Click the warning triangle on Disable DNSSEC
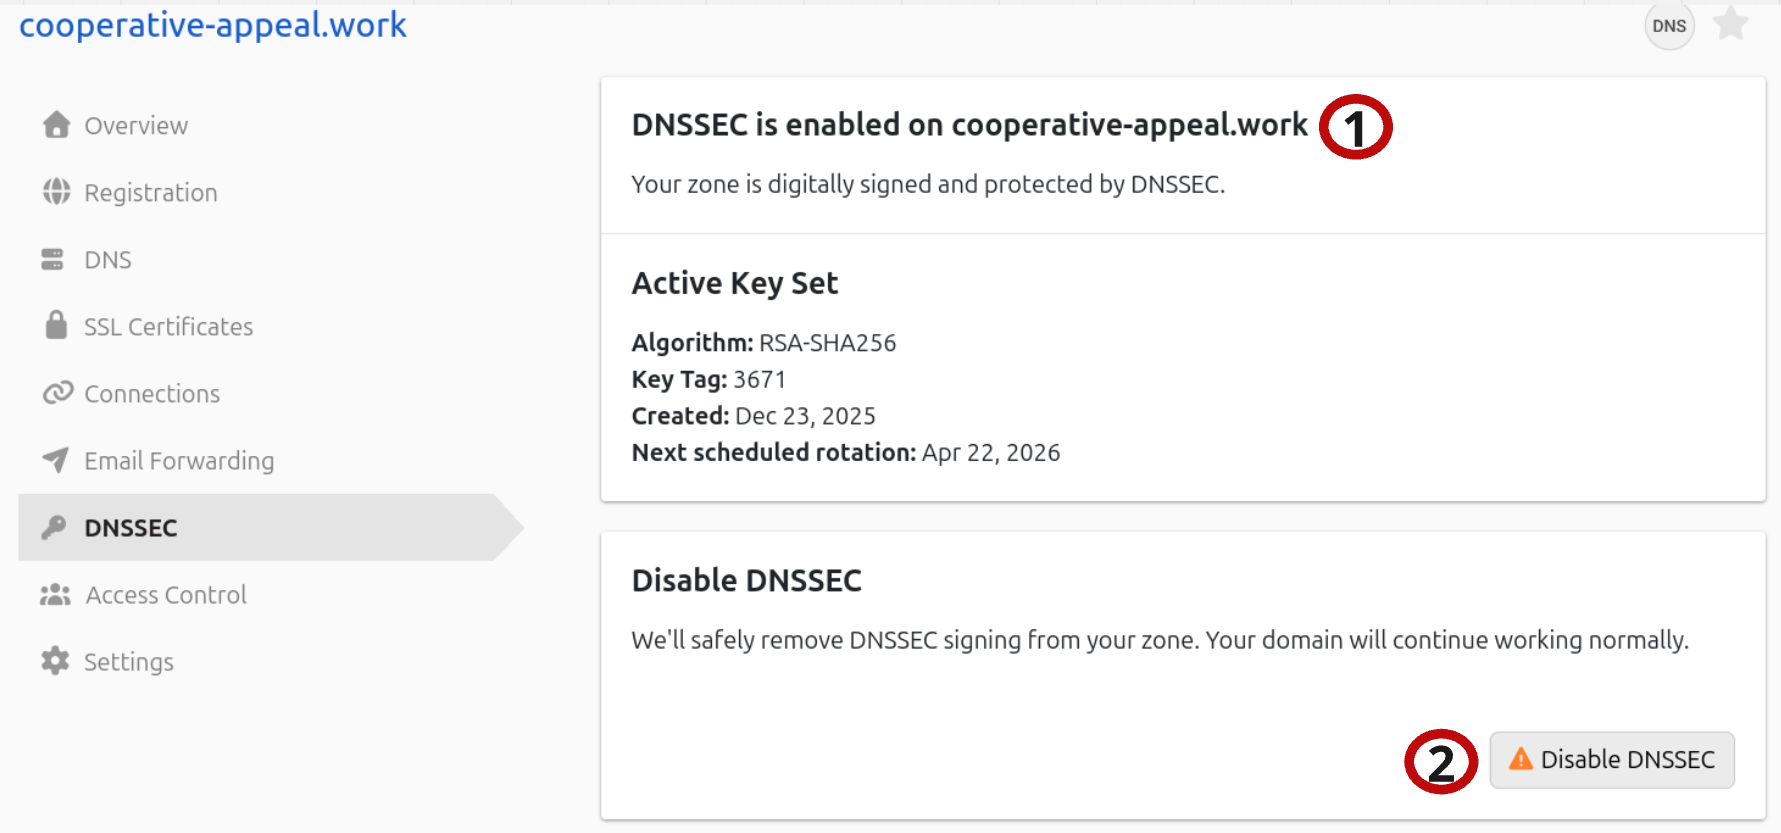 click(1520, 759)
